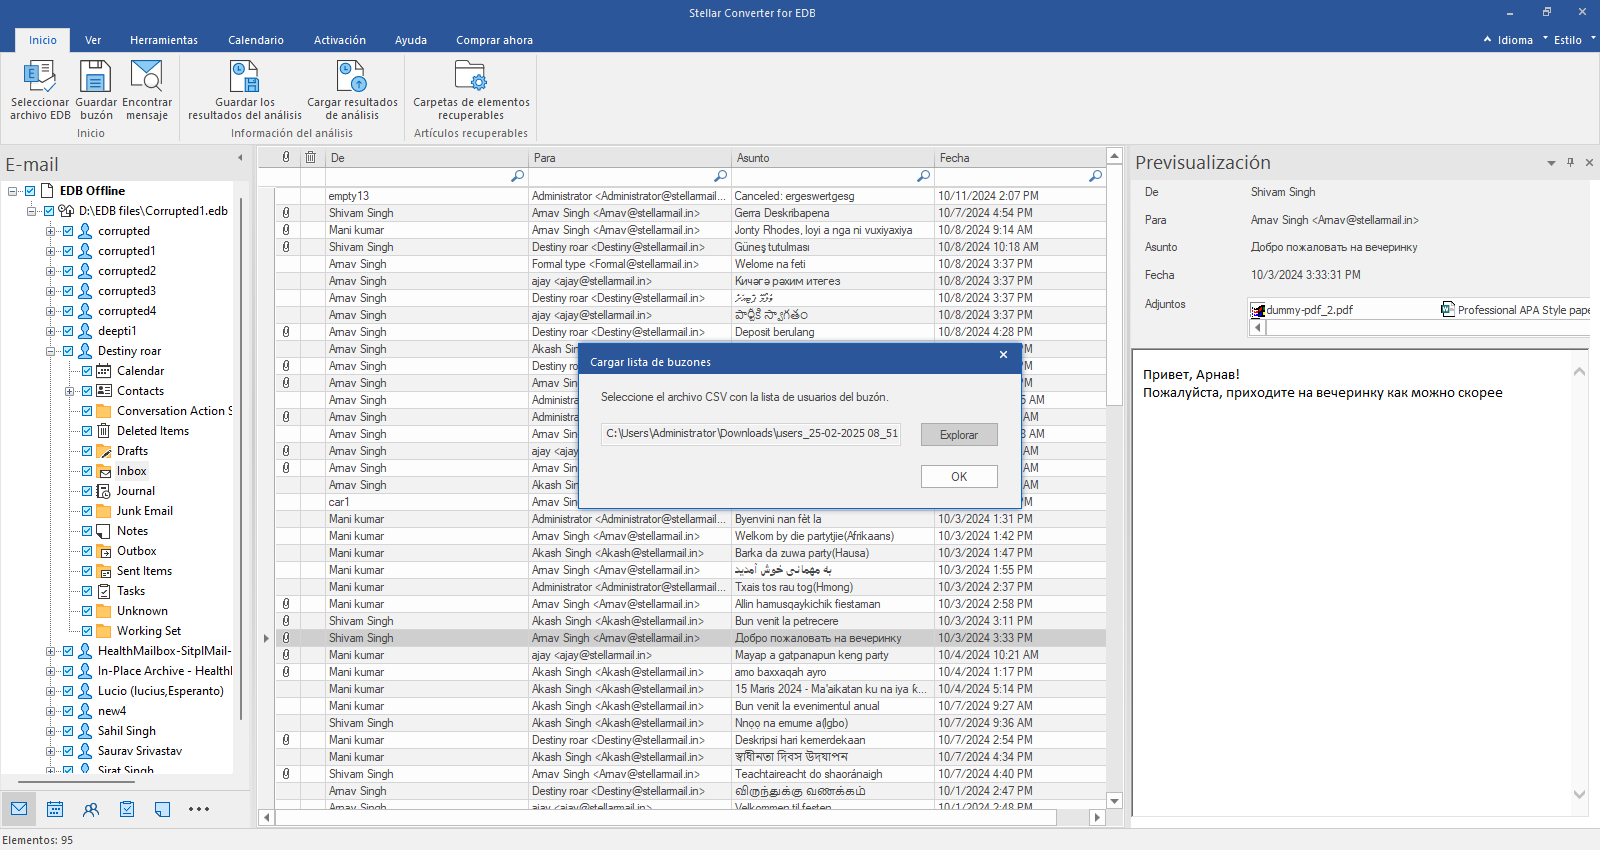Image resolution: width=1600 pixels, height=850 pixels.
Task: Switch to notes view icon at bottom
Action: click(x=163, y=809)
